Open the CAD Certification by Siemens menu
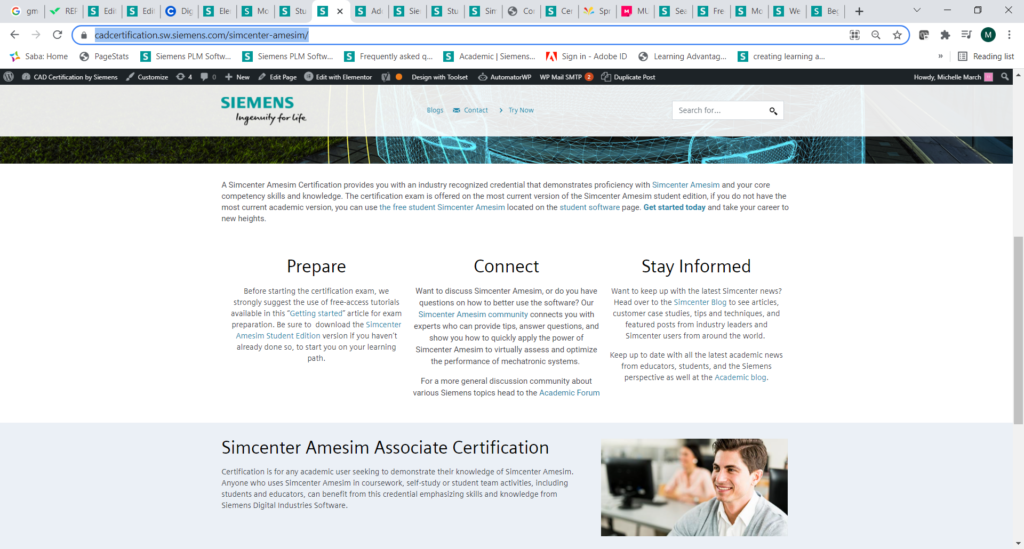1024x549 pixels. (70, 77)
